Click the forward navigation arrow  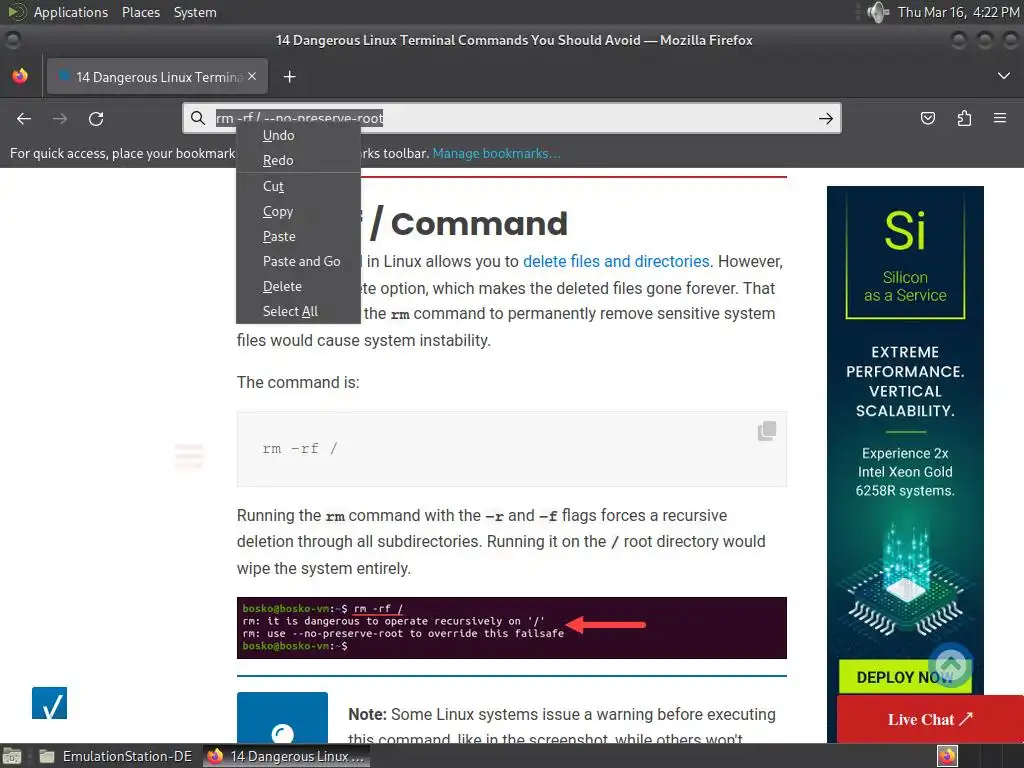click(60, 119)
